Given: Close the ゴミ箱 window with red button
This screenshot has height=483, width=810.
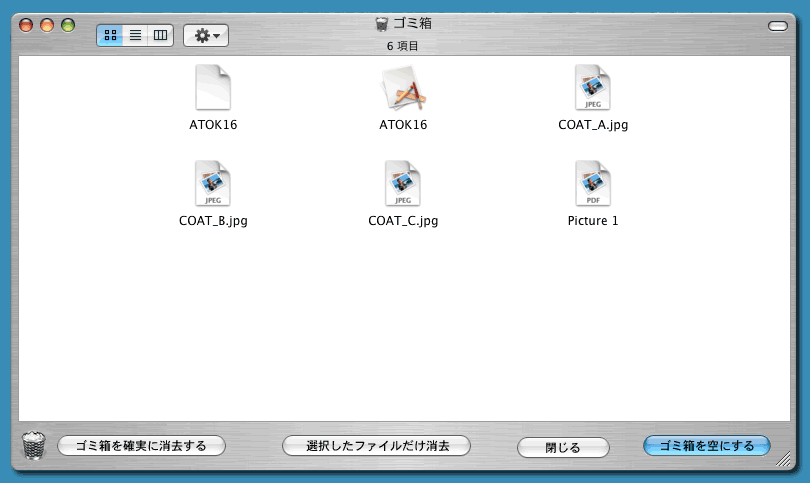Looking at the screenshot, I should point(26,25).
